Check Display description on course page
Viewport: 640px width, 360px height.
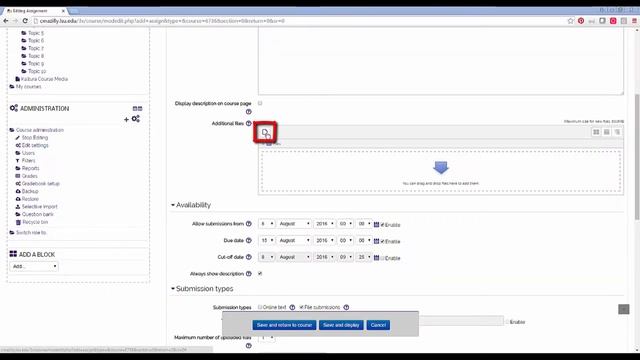pos(260,103)
